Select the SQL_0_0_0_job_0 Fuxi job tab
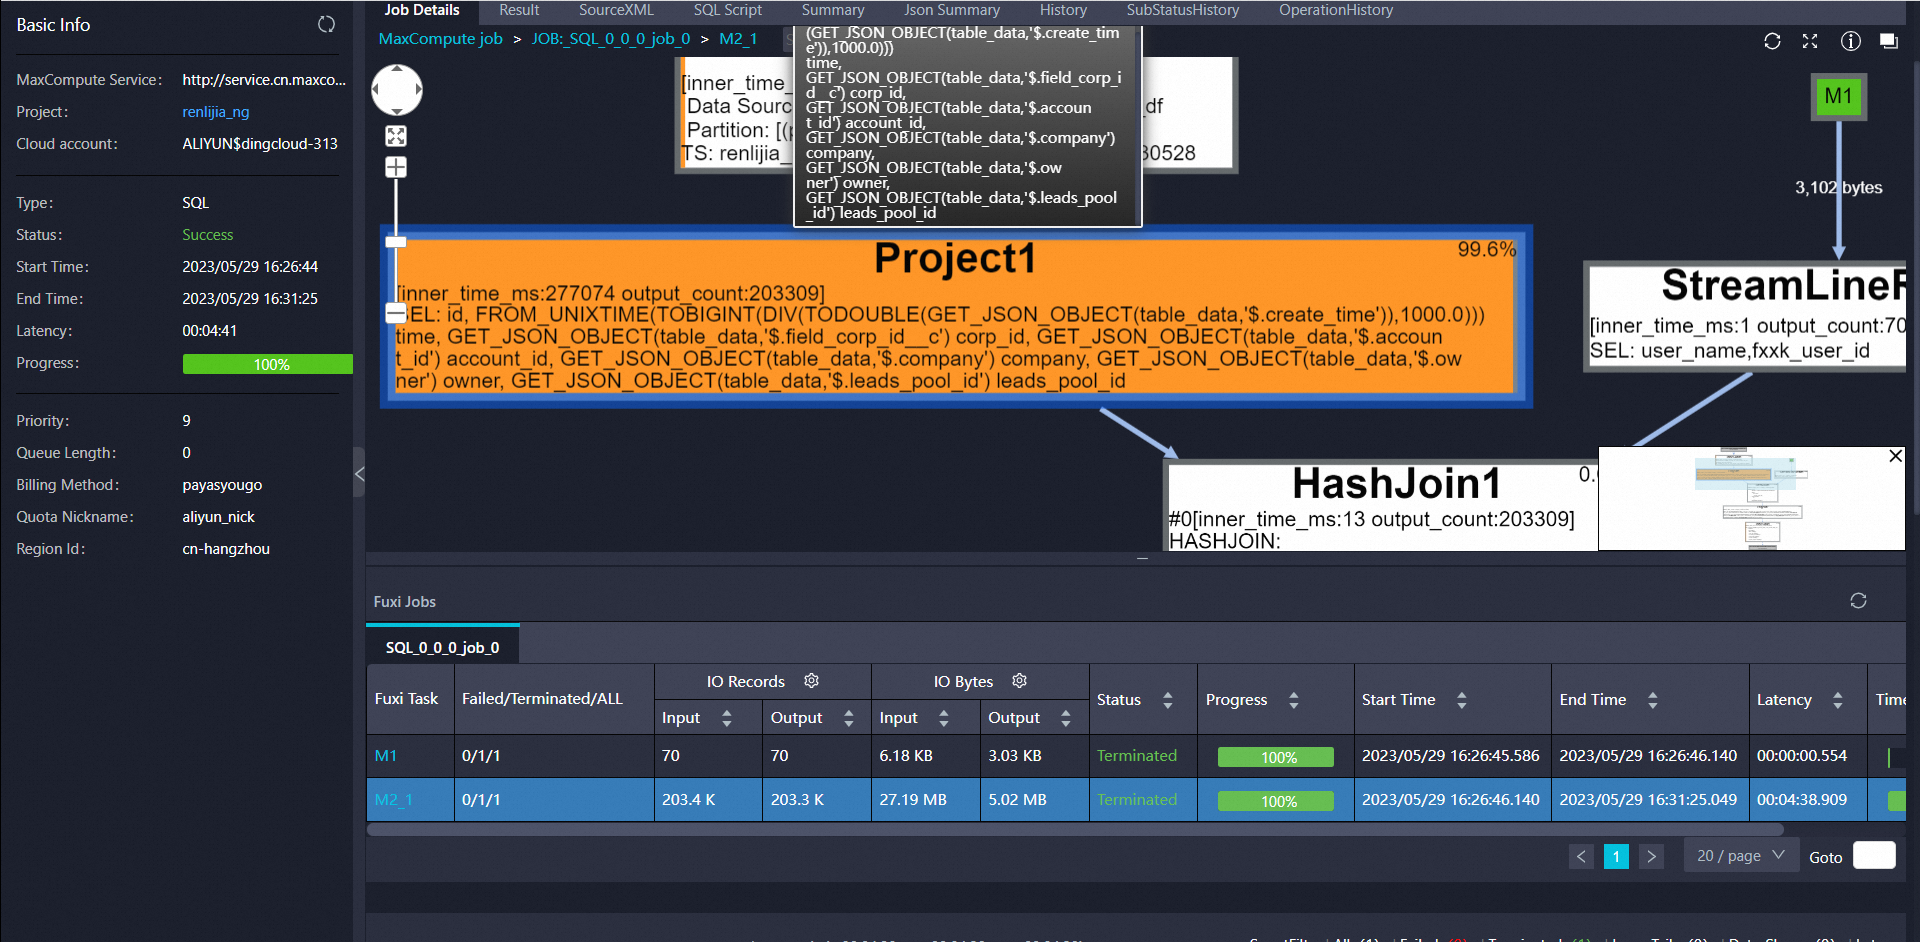The width and height of the screenshot is (1920, 942). 443,647
